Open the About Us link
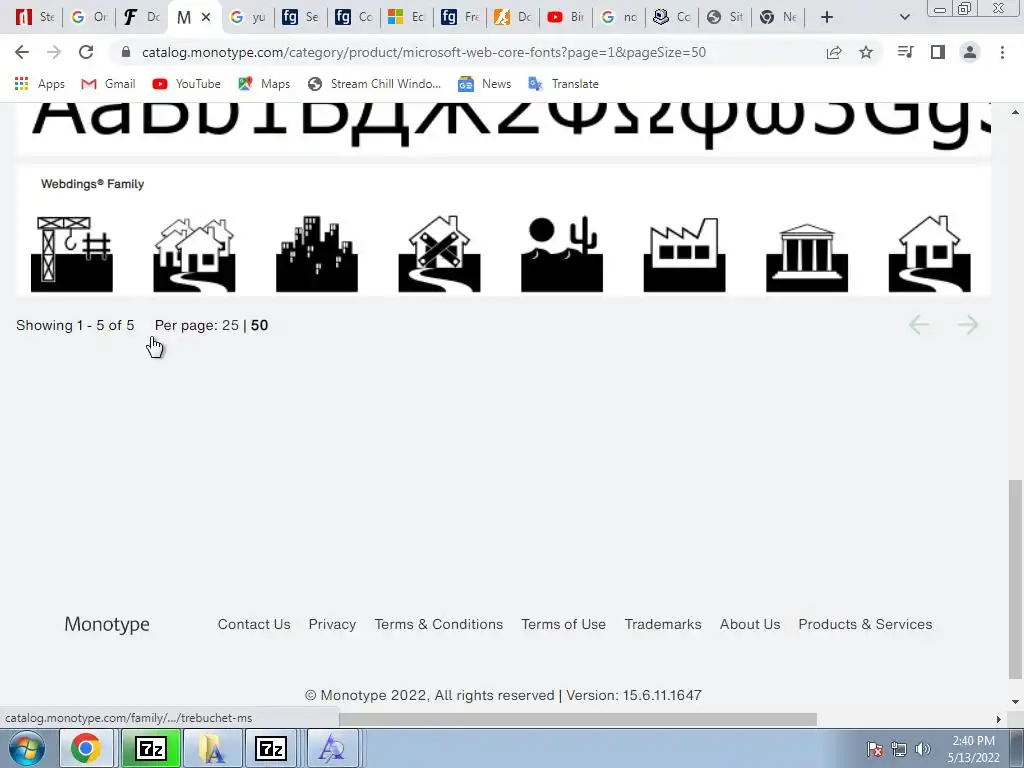1024x768 pixels. point(750,624)
